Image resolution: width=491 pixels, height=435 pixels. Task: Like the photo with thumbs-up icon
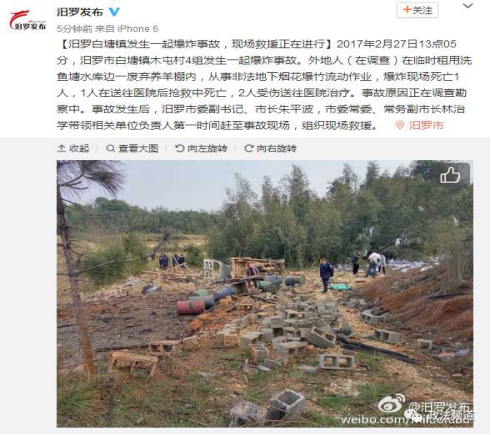click(450, 175)
